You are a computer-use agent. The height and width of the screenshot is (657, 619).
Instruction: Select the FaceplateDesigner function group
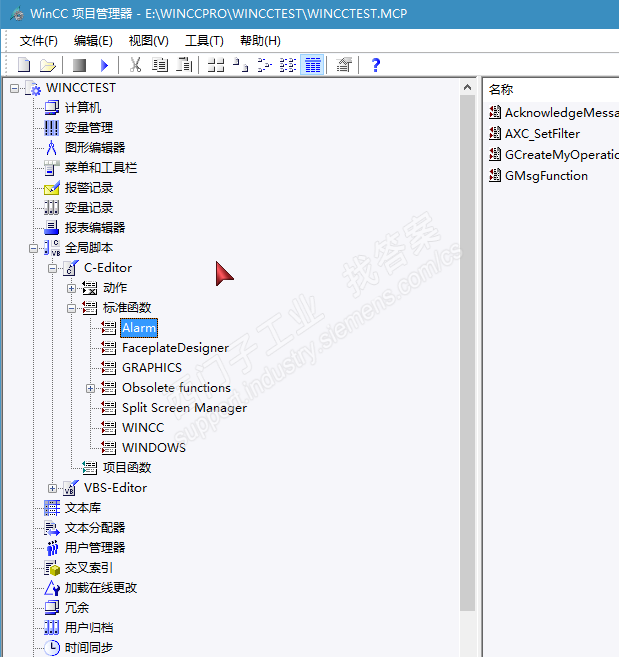click(x=175, y=348)
